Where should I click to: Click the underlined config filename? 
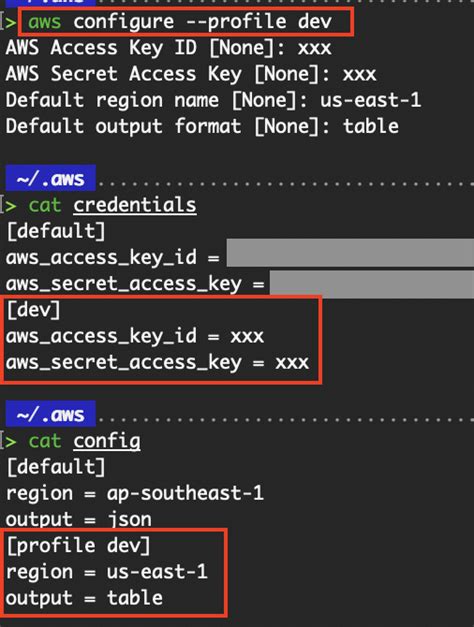(107, 441)
